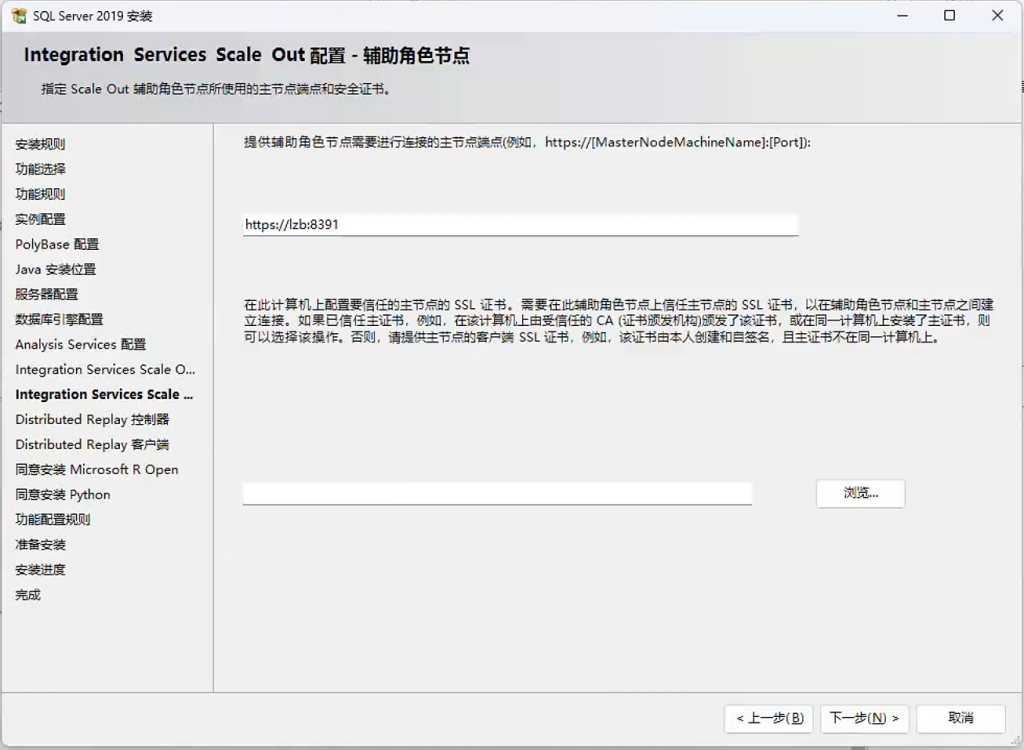The image size is (1024, 750).
Task: Click the page heading Integration Services Scale Out 配置
Action: point(247,55)
